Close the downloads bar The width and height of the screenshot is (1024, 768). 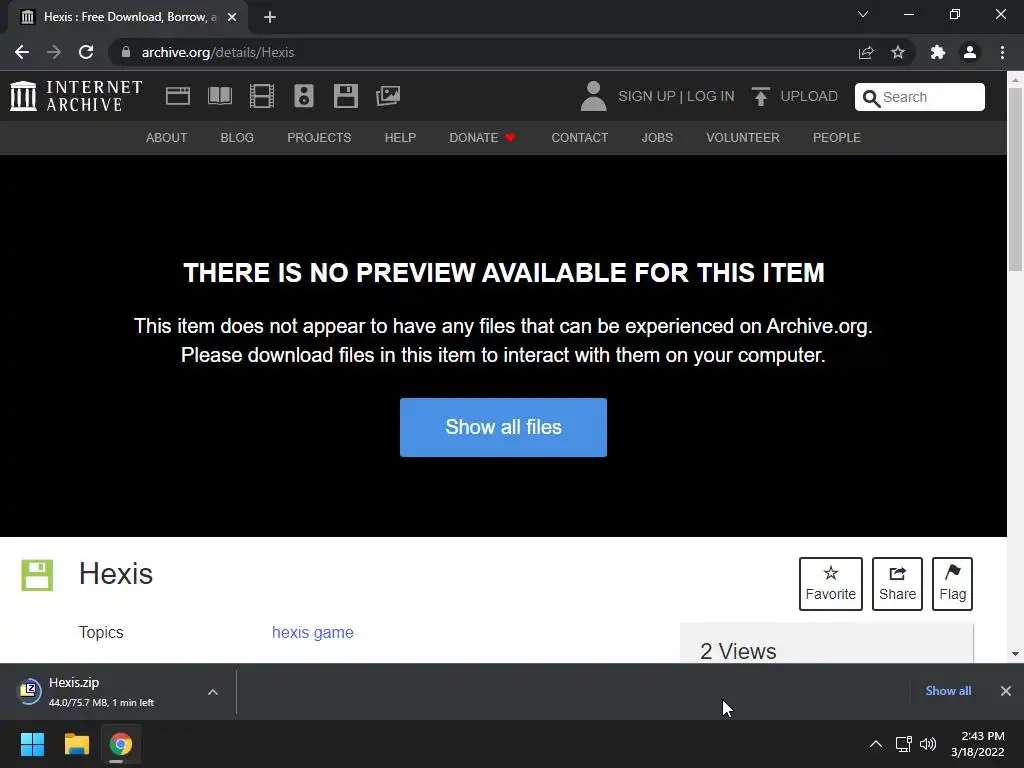pyautogui.click(x=1006, y=691)
